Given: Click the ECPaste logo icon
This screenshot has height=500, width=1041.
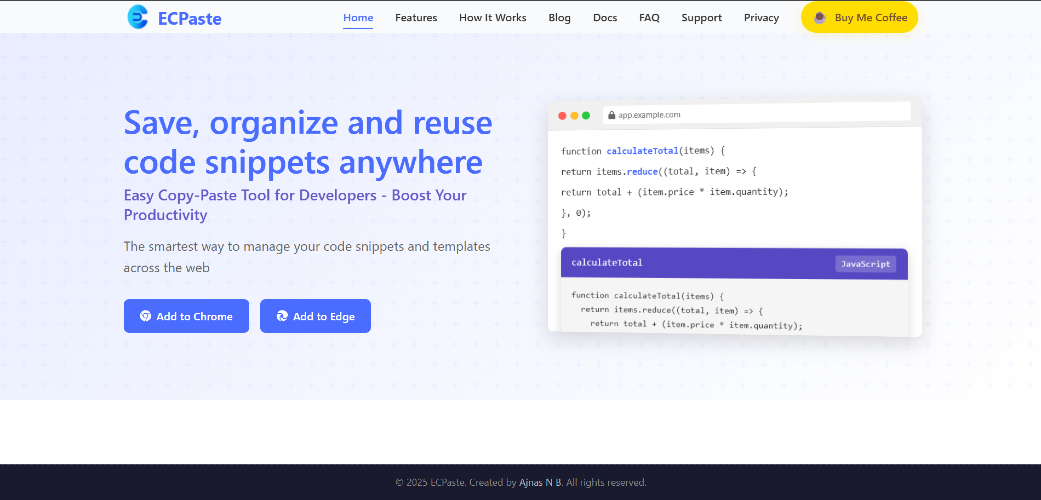Looking at the screenshot, I should 137,17.
